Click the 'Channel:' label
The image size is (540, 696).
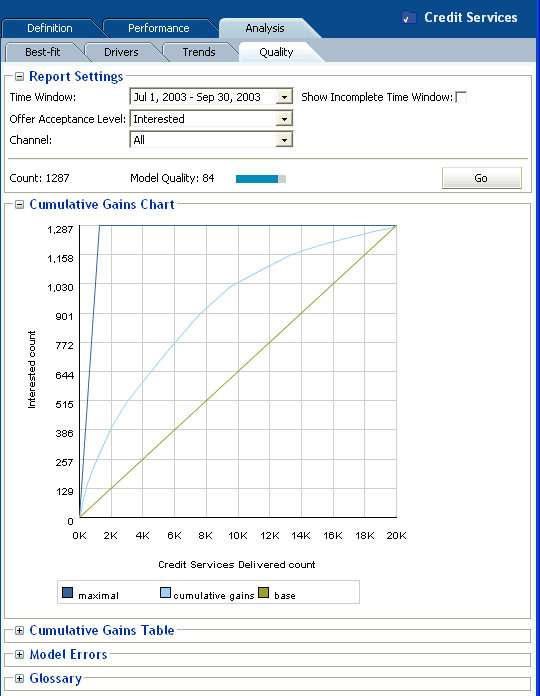pyautogui.click(x=31, y=140)
